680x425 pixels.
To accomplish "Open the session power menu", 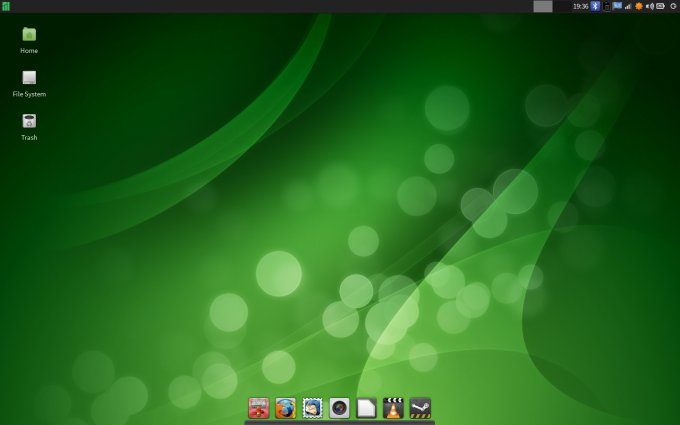I will pos(673,6).
